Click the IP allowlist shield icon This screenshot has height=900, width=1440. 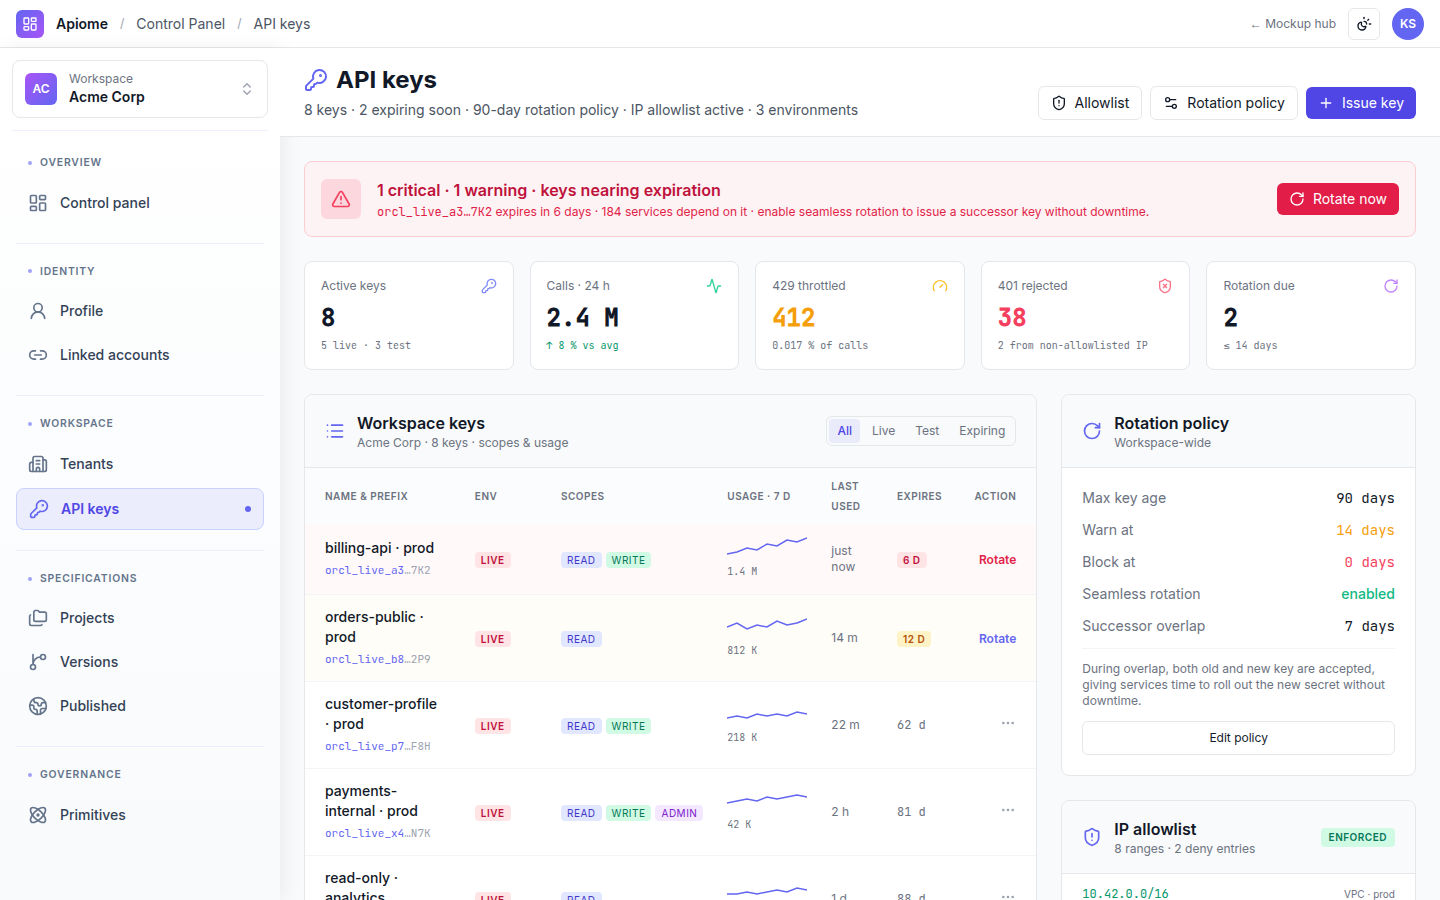click(x=1092, y=837)
